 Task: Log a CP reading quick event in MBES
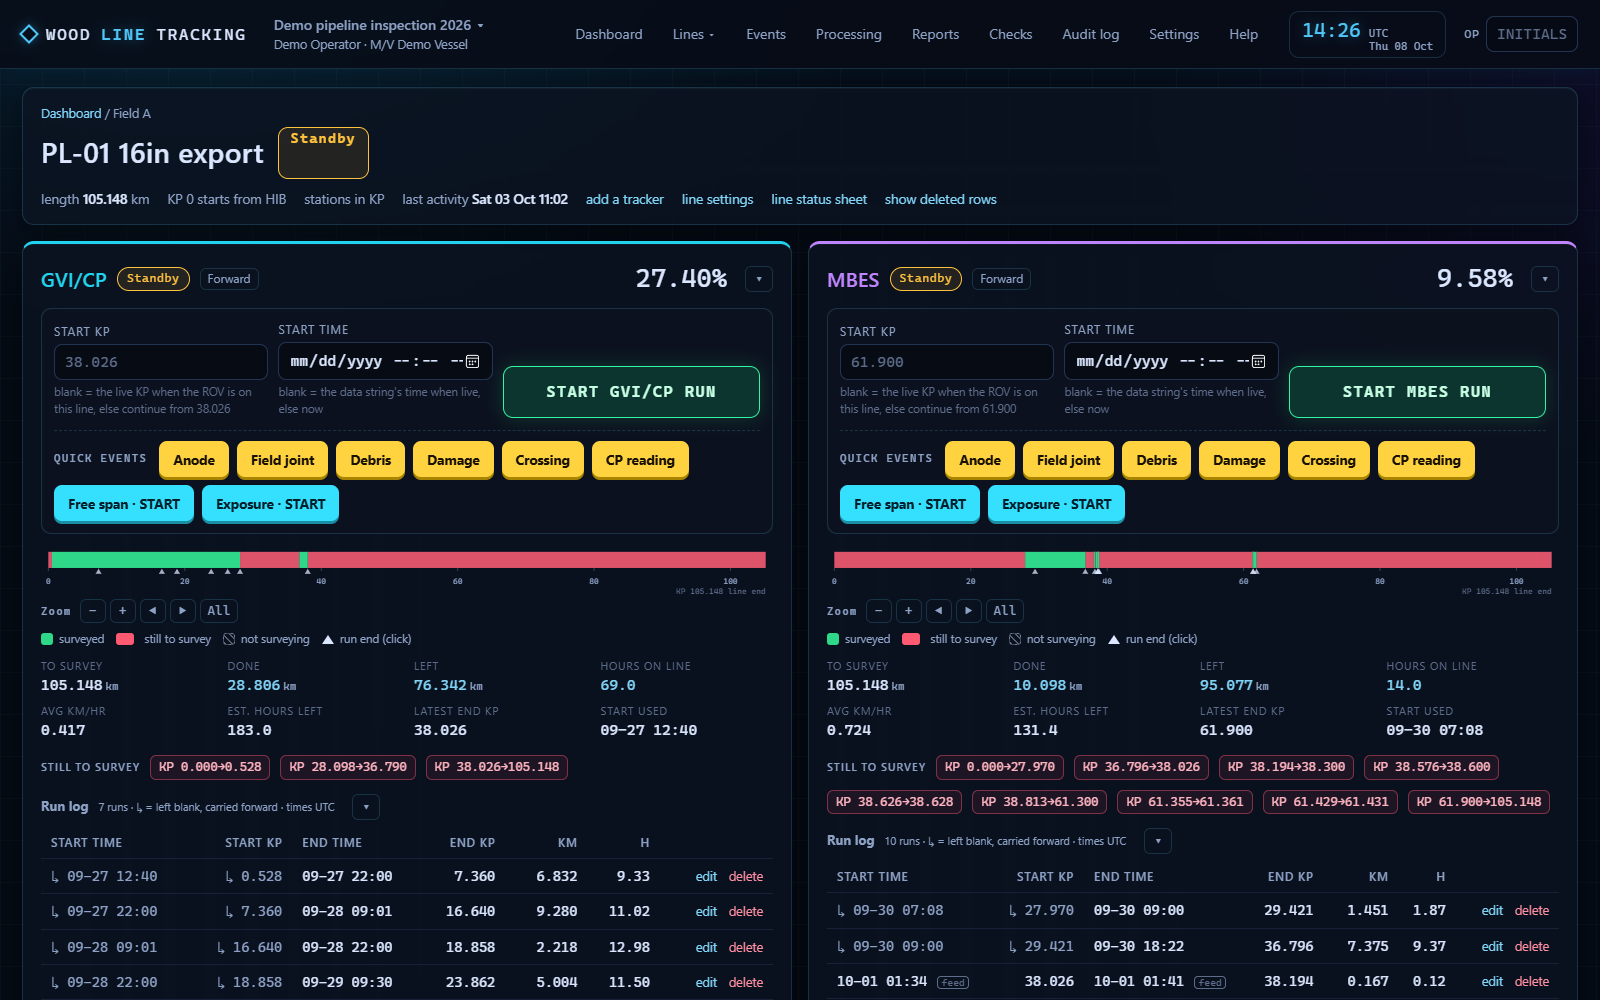(1426, 460)
